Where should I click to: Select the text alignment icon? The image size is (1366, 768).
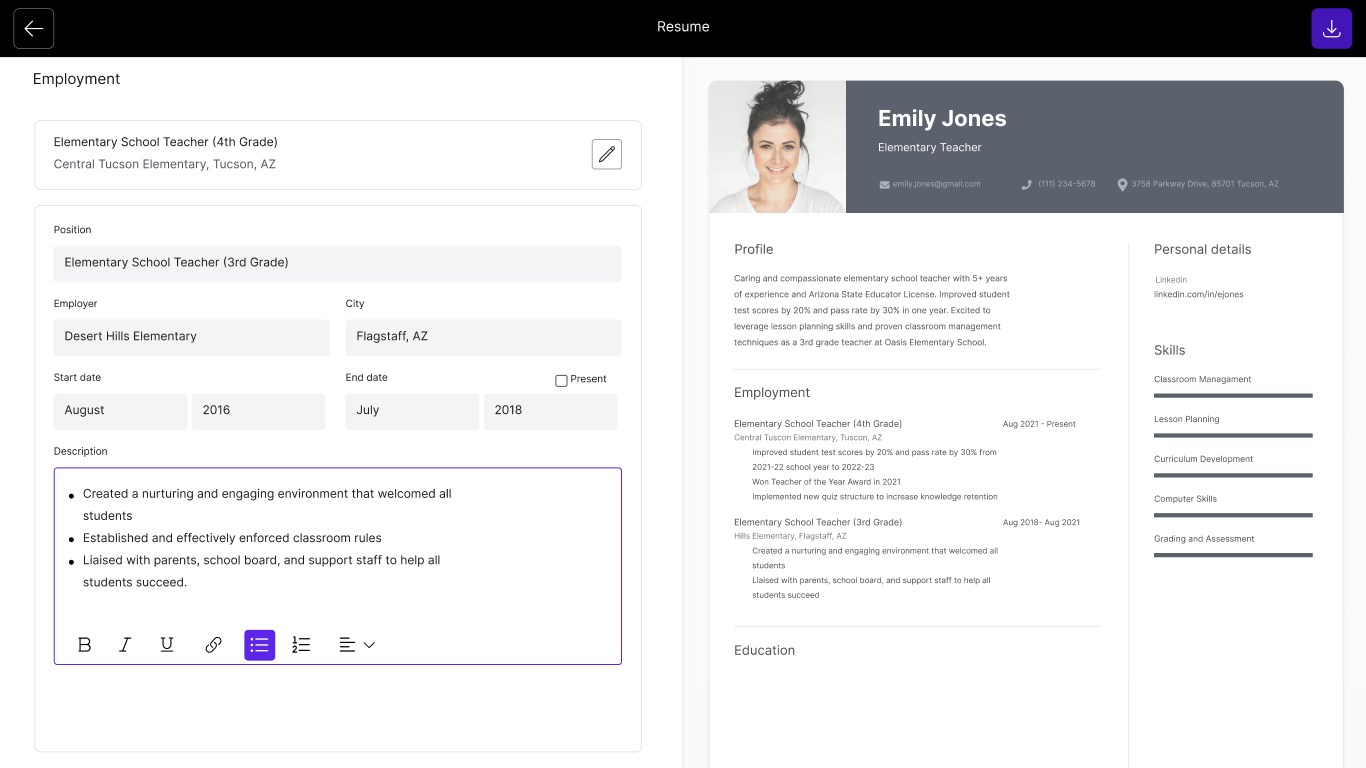(347, 644)
